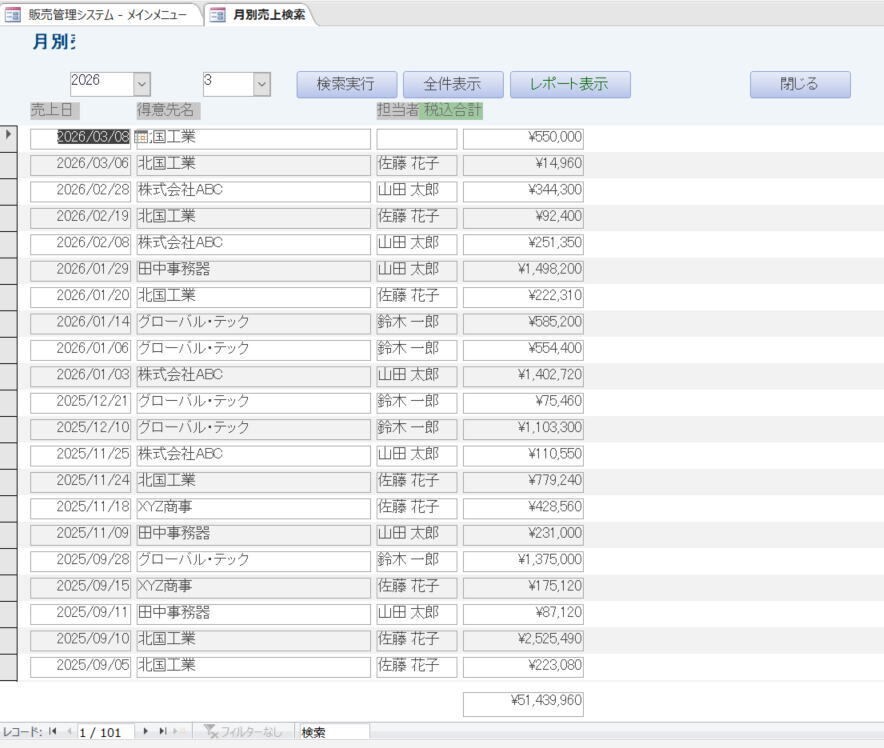Click the new blank record navigation arrow
Image resolution: width=884 pixels, height=748 pixels.
tap(178, 731)
